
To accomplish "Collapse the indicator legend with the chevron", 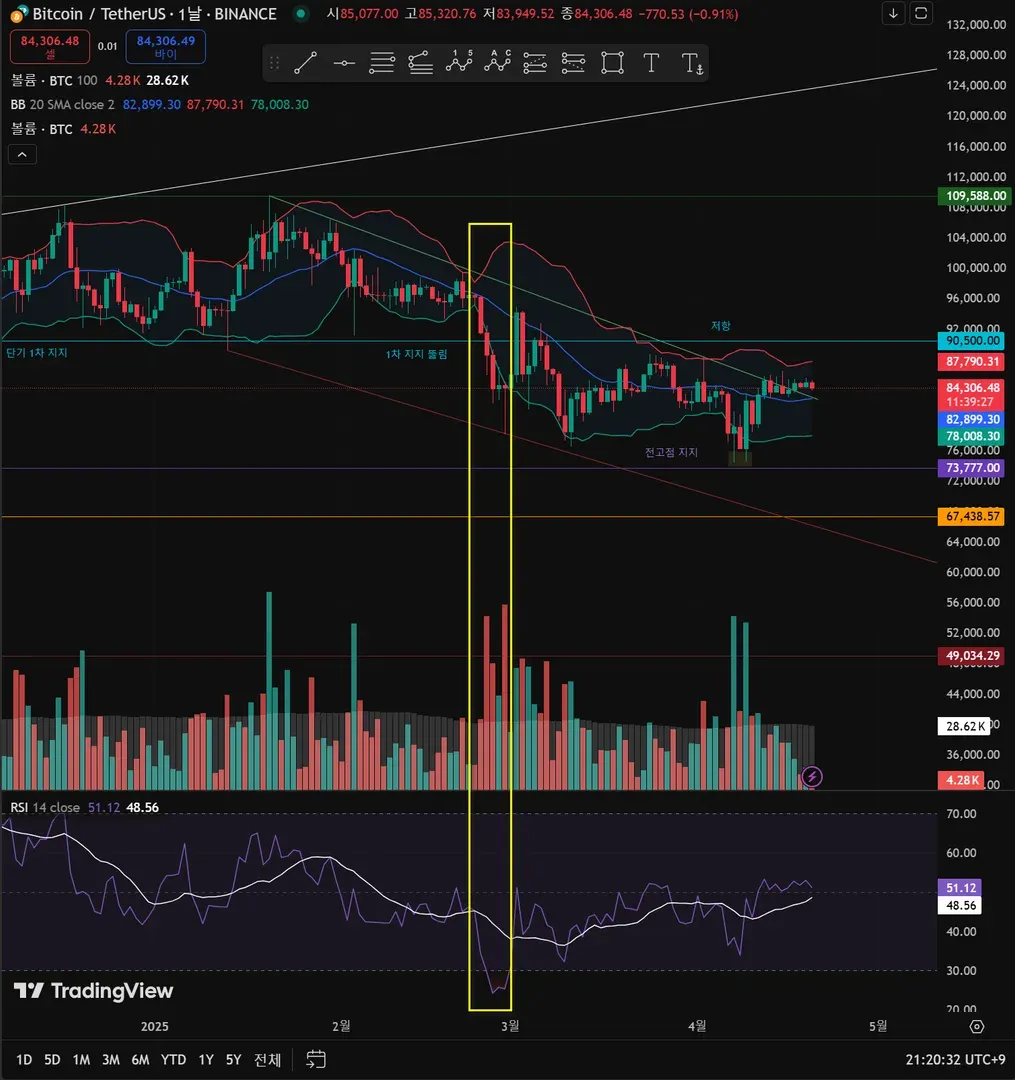I will tap(22, 154).
